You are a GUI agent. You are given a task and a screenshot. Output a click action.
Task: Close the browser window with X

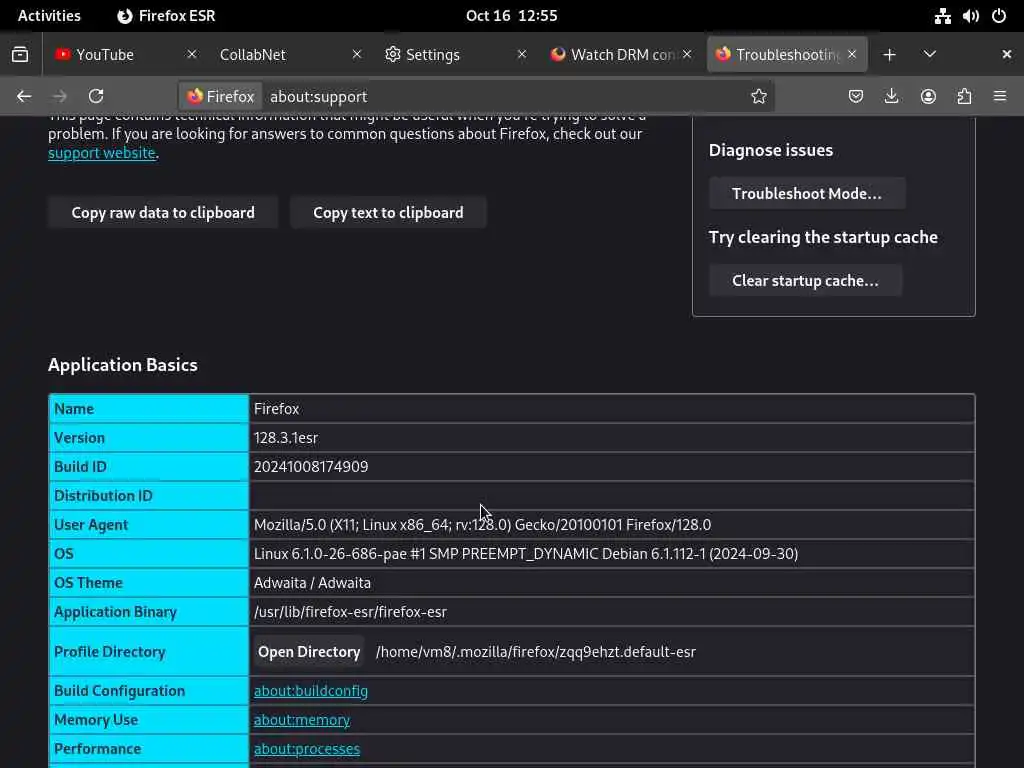(x=1006, y=54)
